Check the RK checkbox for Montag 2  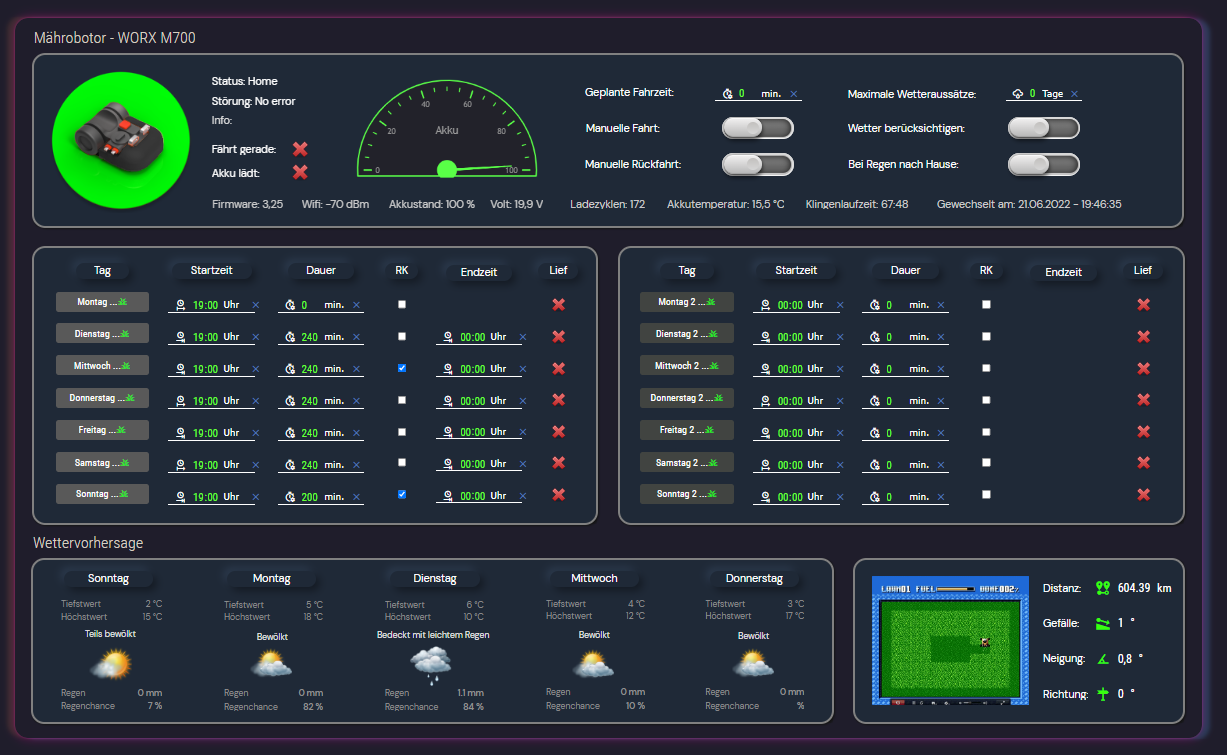pos(987,304)
